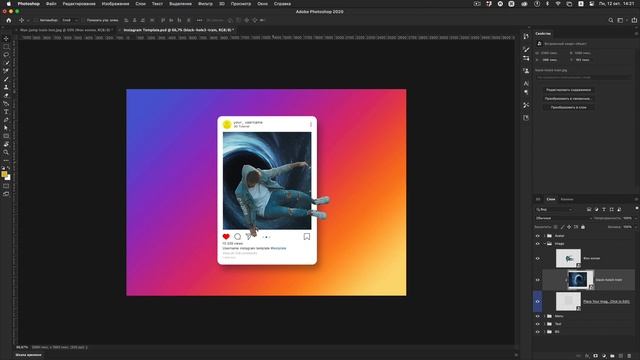The image size is (640, 360).
Task: Hide the Image group
Action: [x=538, y=244]
